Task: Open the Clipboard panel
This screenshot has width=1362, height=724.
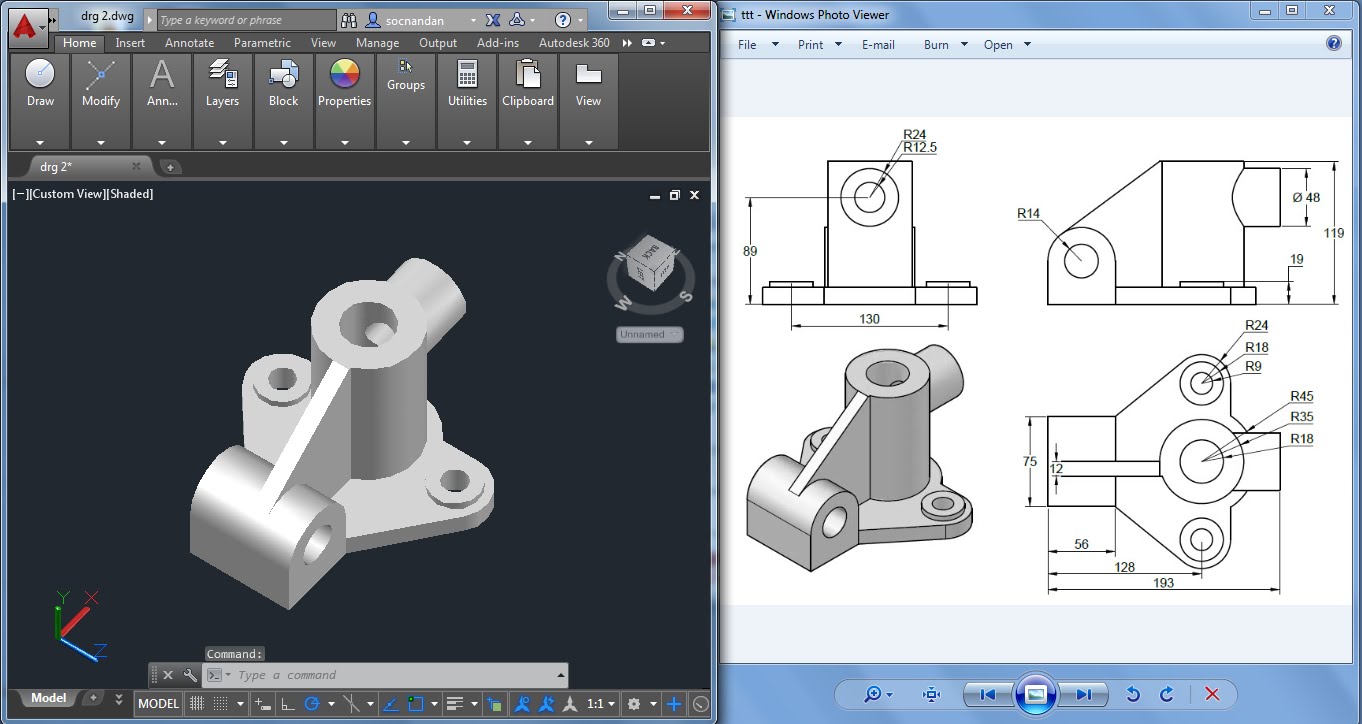Action: pyautogui.click(x=528, y=83)
